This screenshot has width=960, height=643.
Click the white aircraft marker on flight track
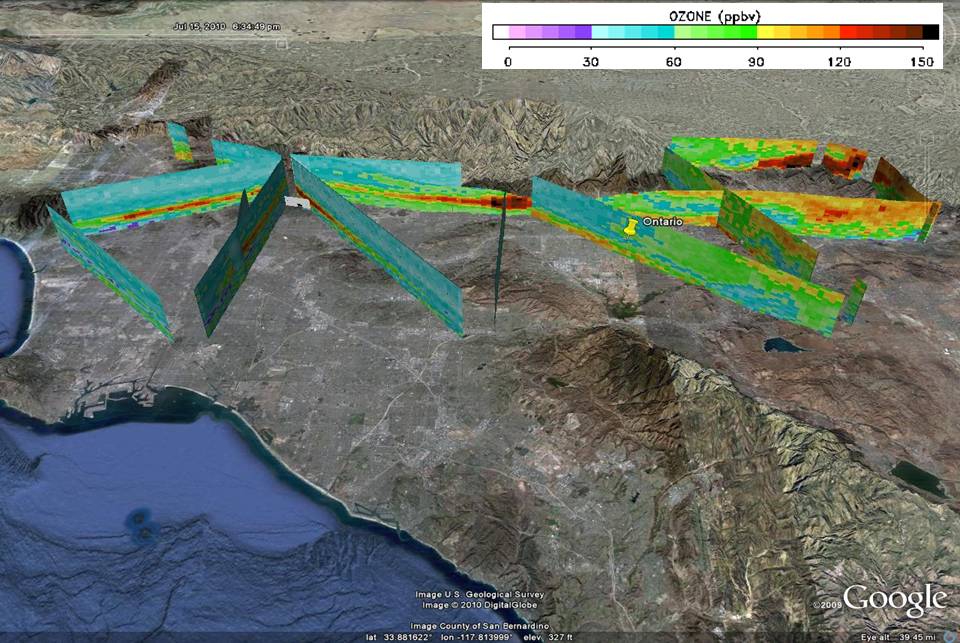tap(298, 203)
